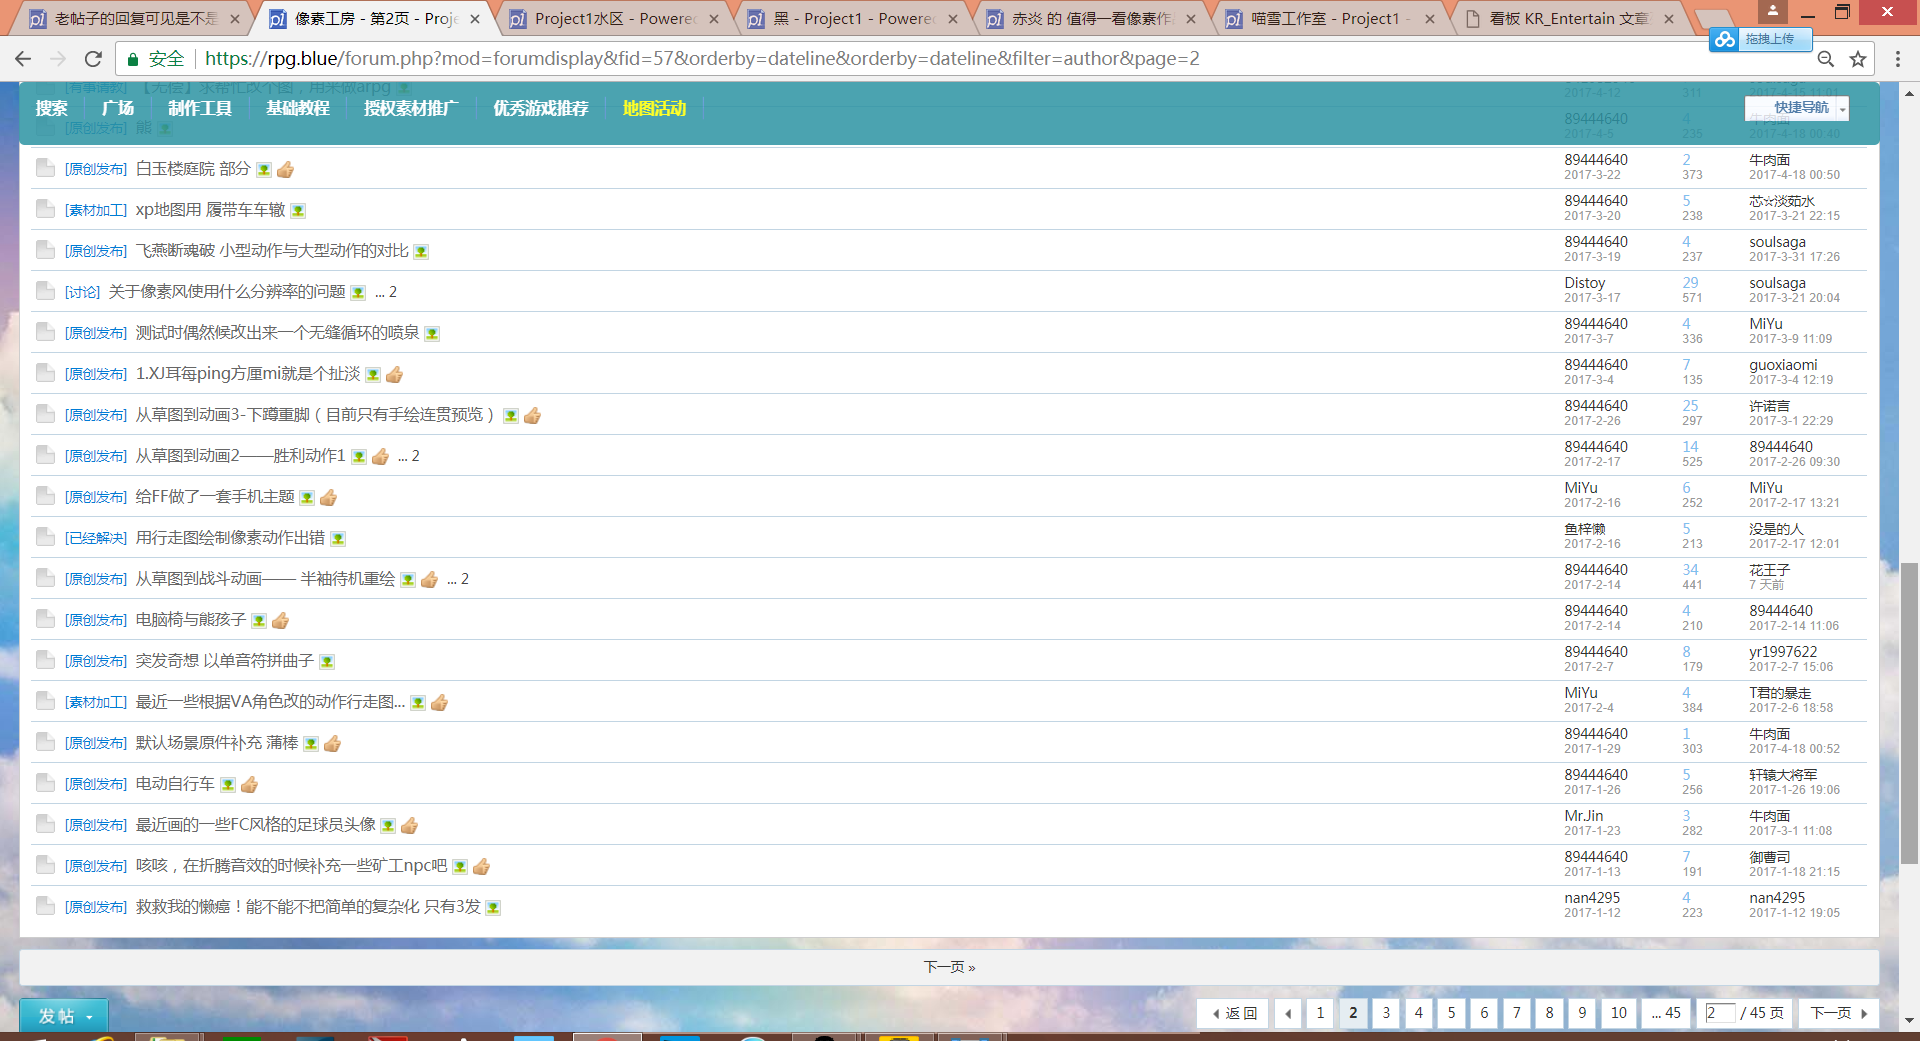This screenshot has width=1920, height=1041.
Task: Click the 拖拽上传 cloud upload button
Action: 1759,39
